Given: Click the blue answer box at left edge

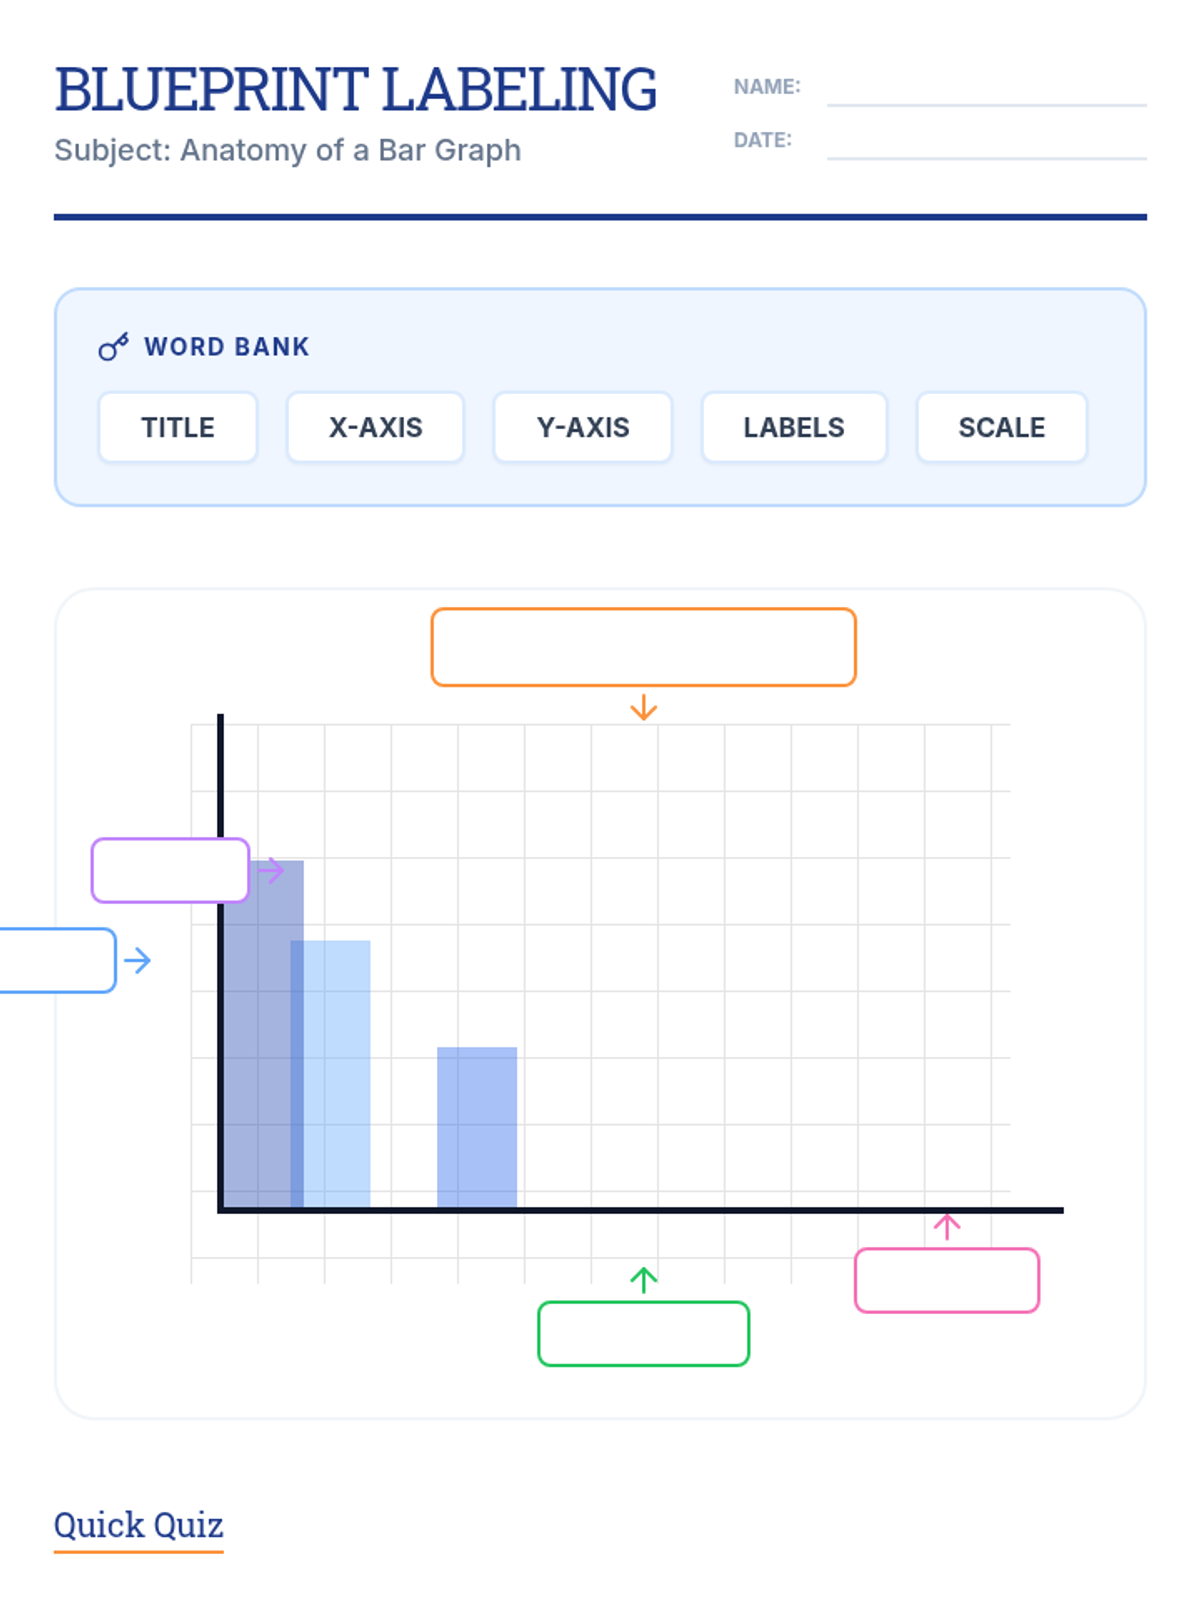Looking at the screenshot, I should pos(58,961).
